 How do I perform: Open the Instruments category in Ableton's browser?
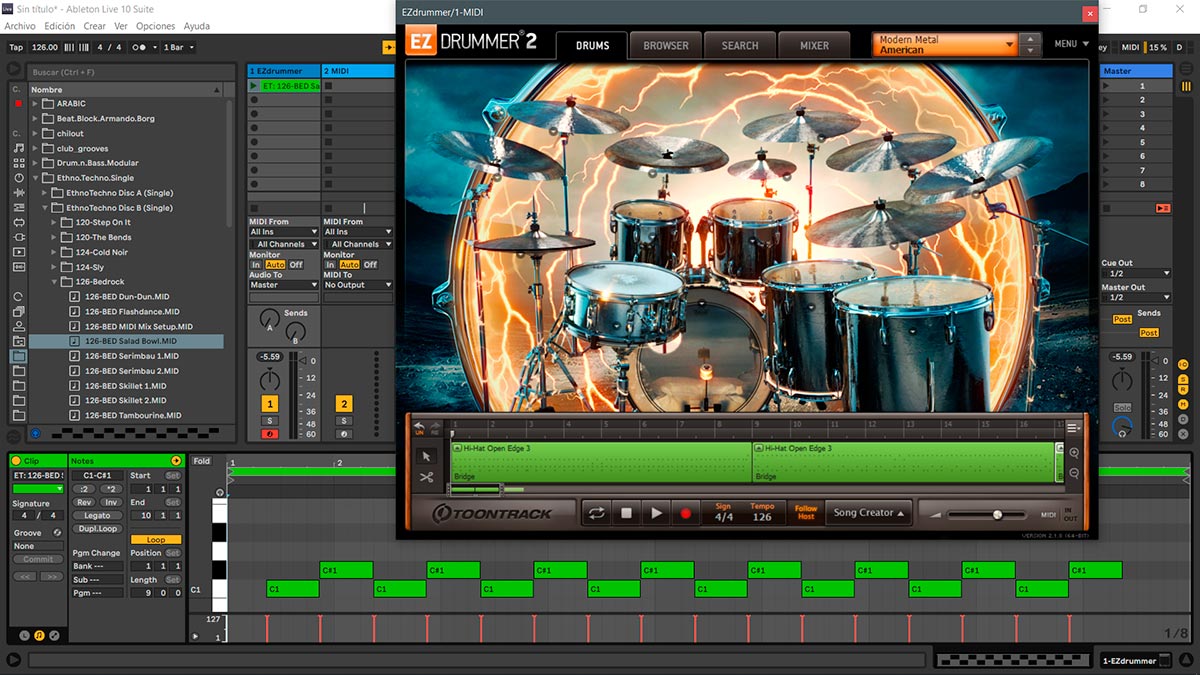[18, 177]
